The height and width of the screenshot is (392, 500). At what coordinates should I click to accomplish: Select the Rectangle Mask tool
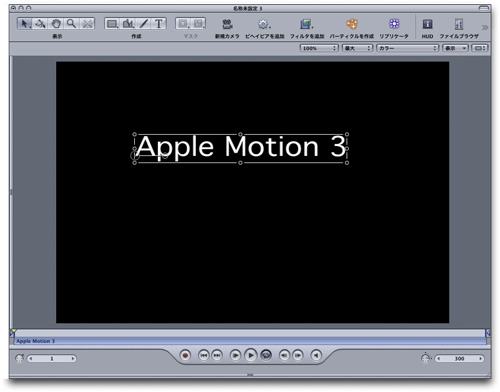click(183, 24)
